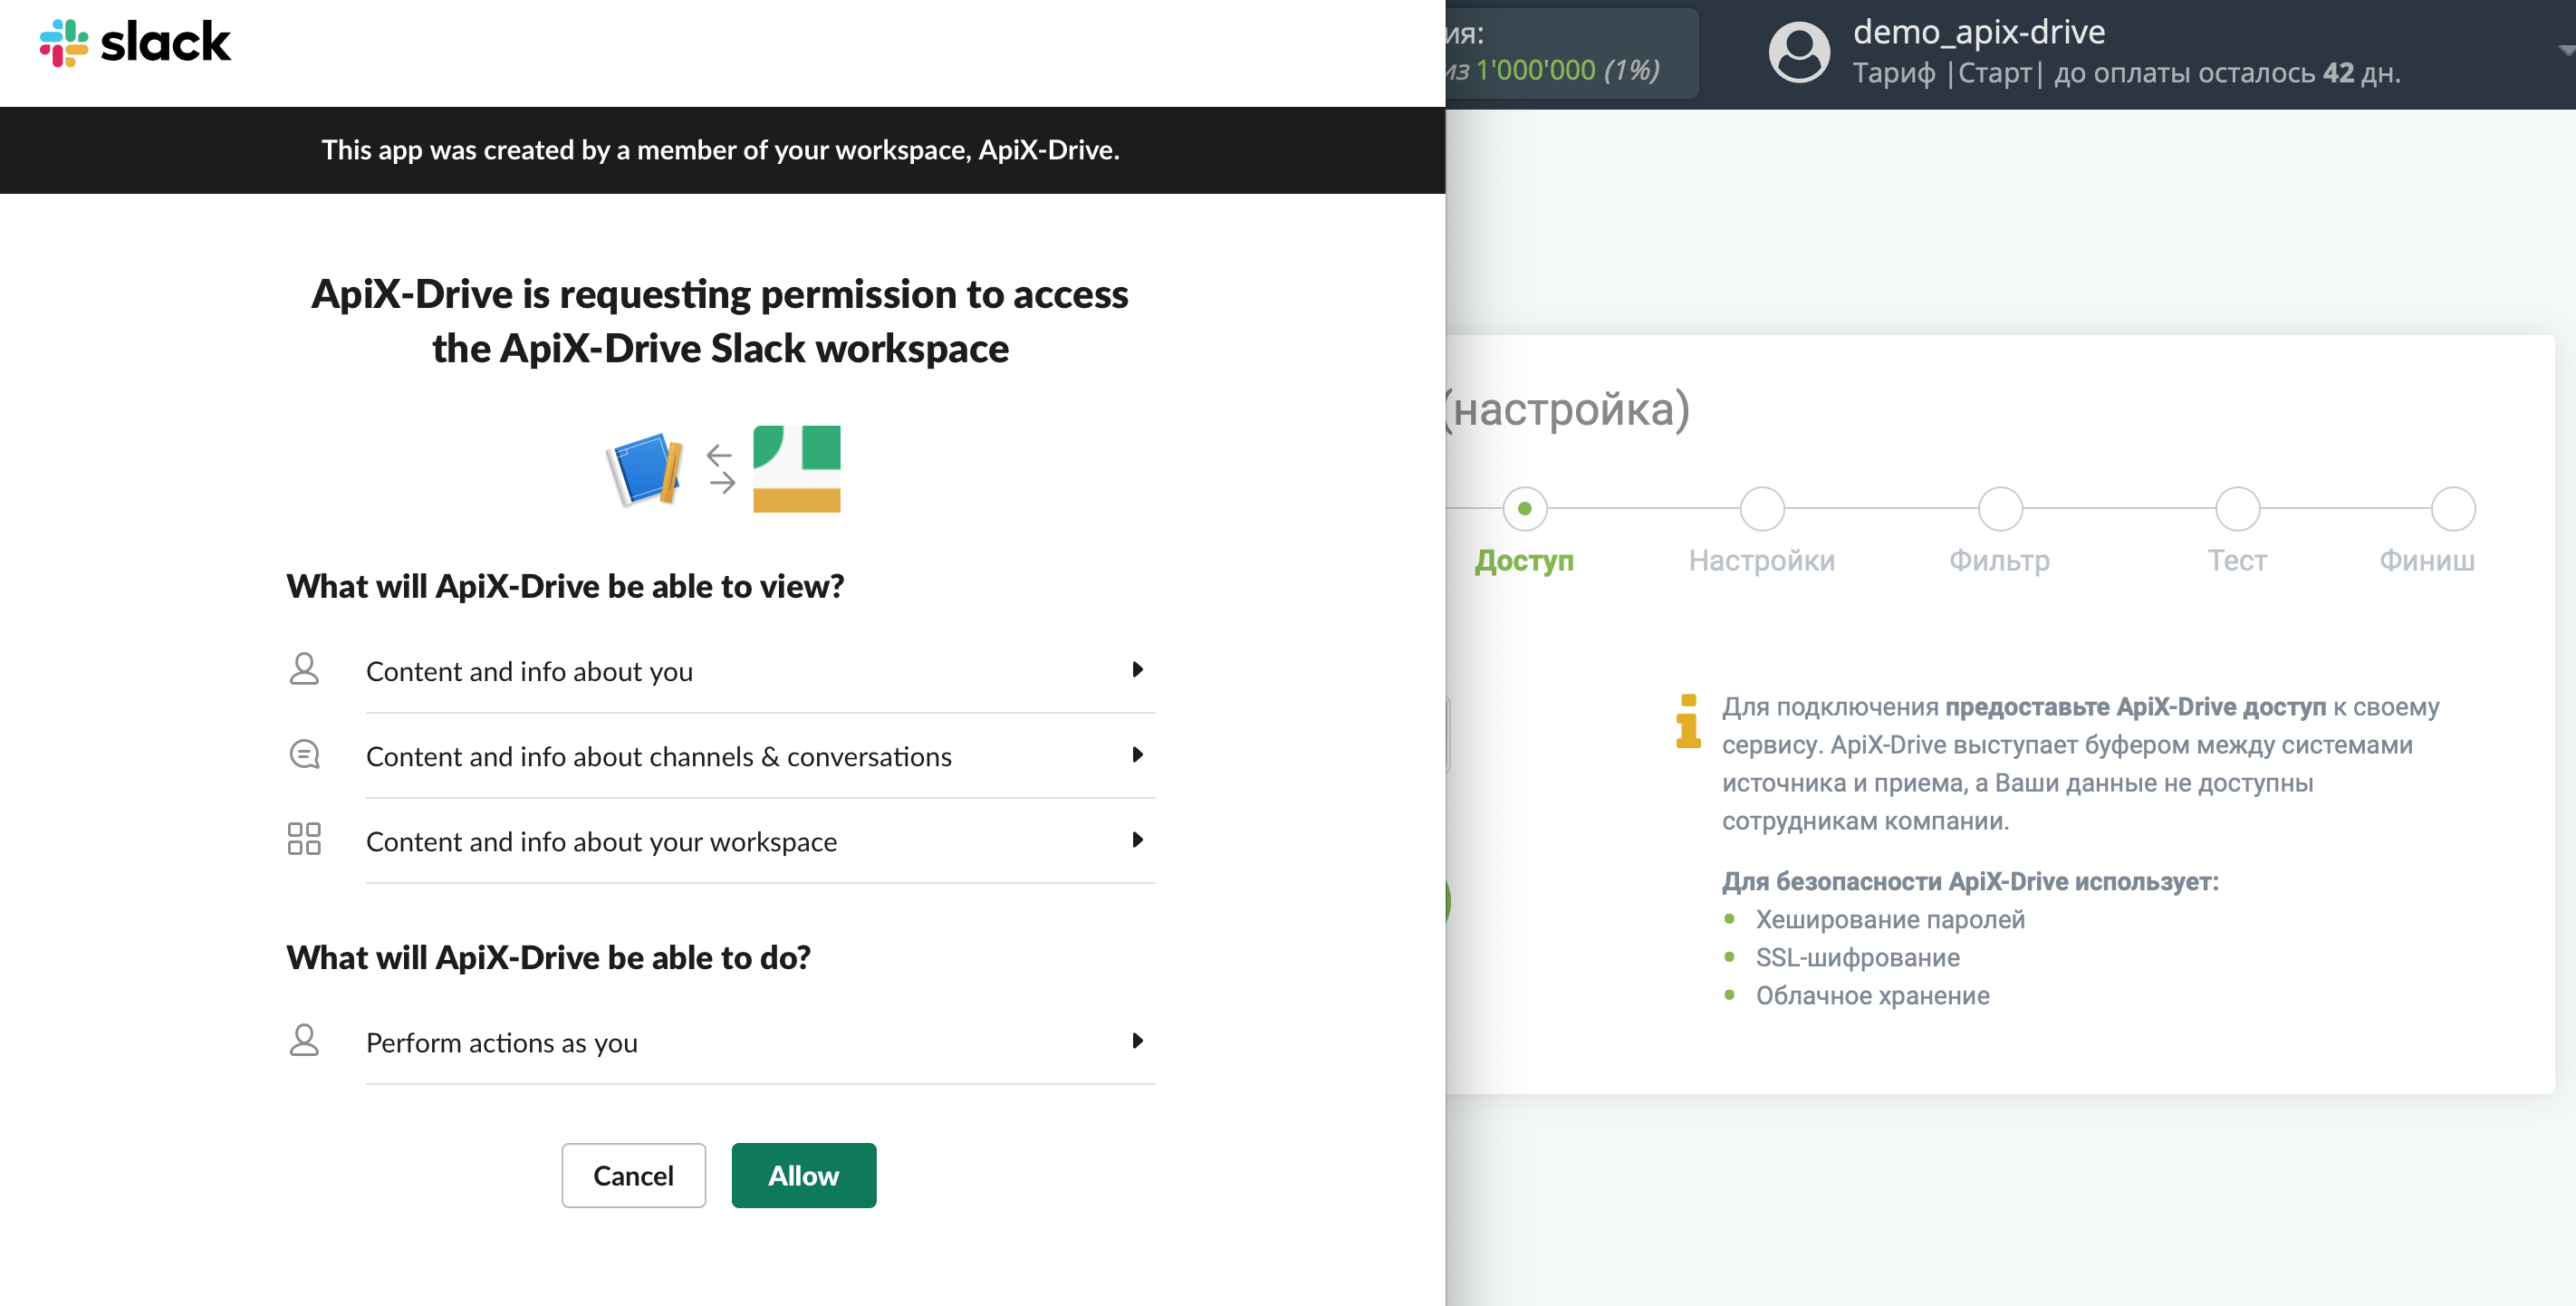Click the Для безопасности ApiX-Drive использует heading

(1970, 881)
